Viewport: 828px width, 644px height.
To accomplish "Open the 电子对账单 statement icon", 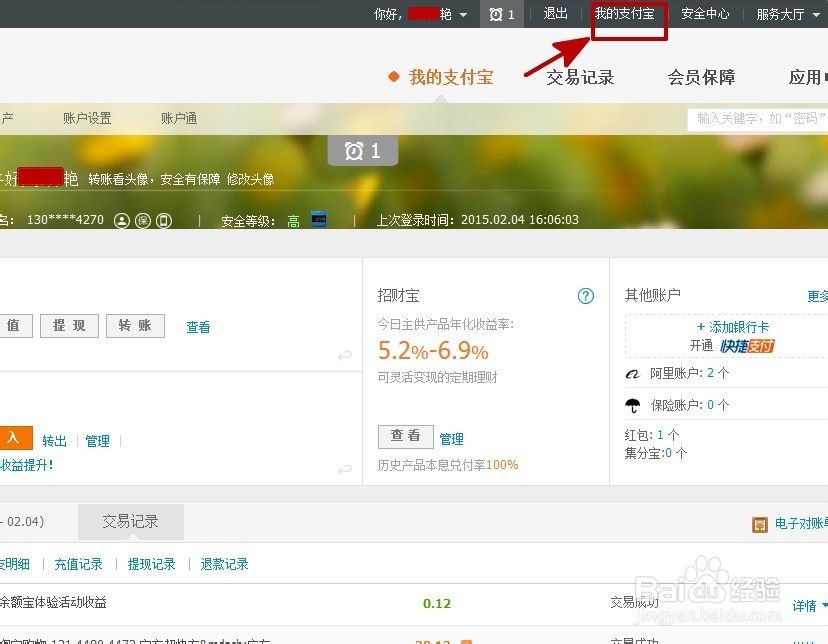I will tap(759, 524).
